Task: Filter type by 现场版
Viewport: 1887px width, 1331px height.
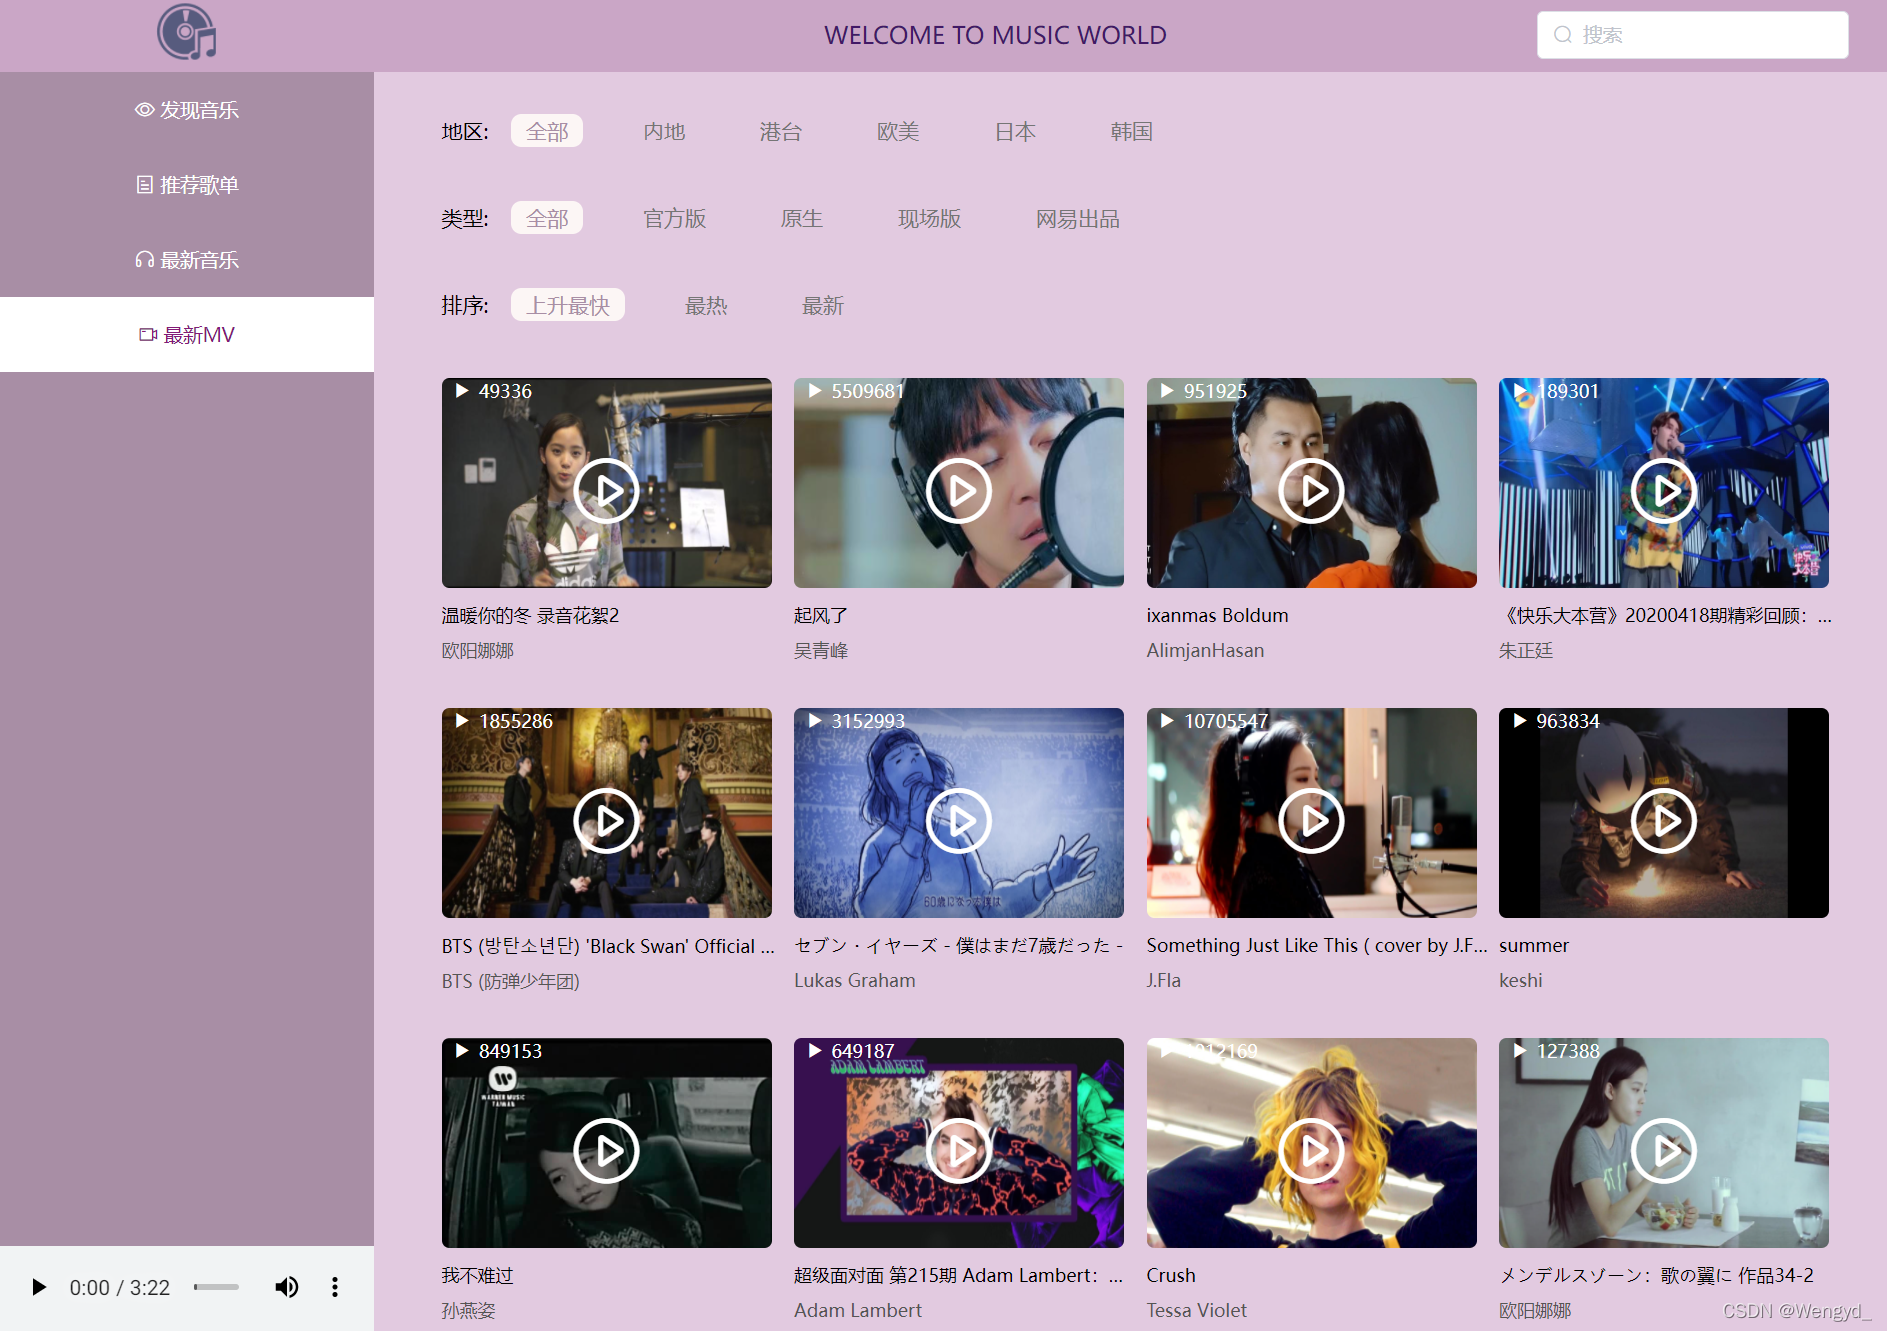Action: [930, 218]
